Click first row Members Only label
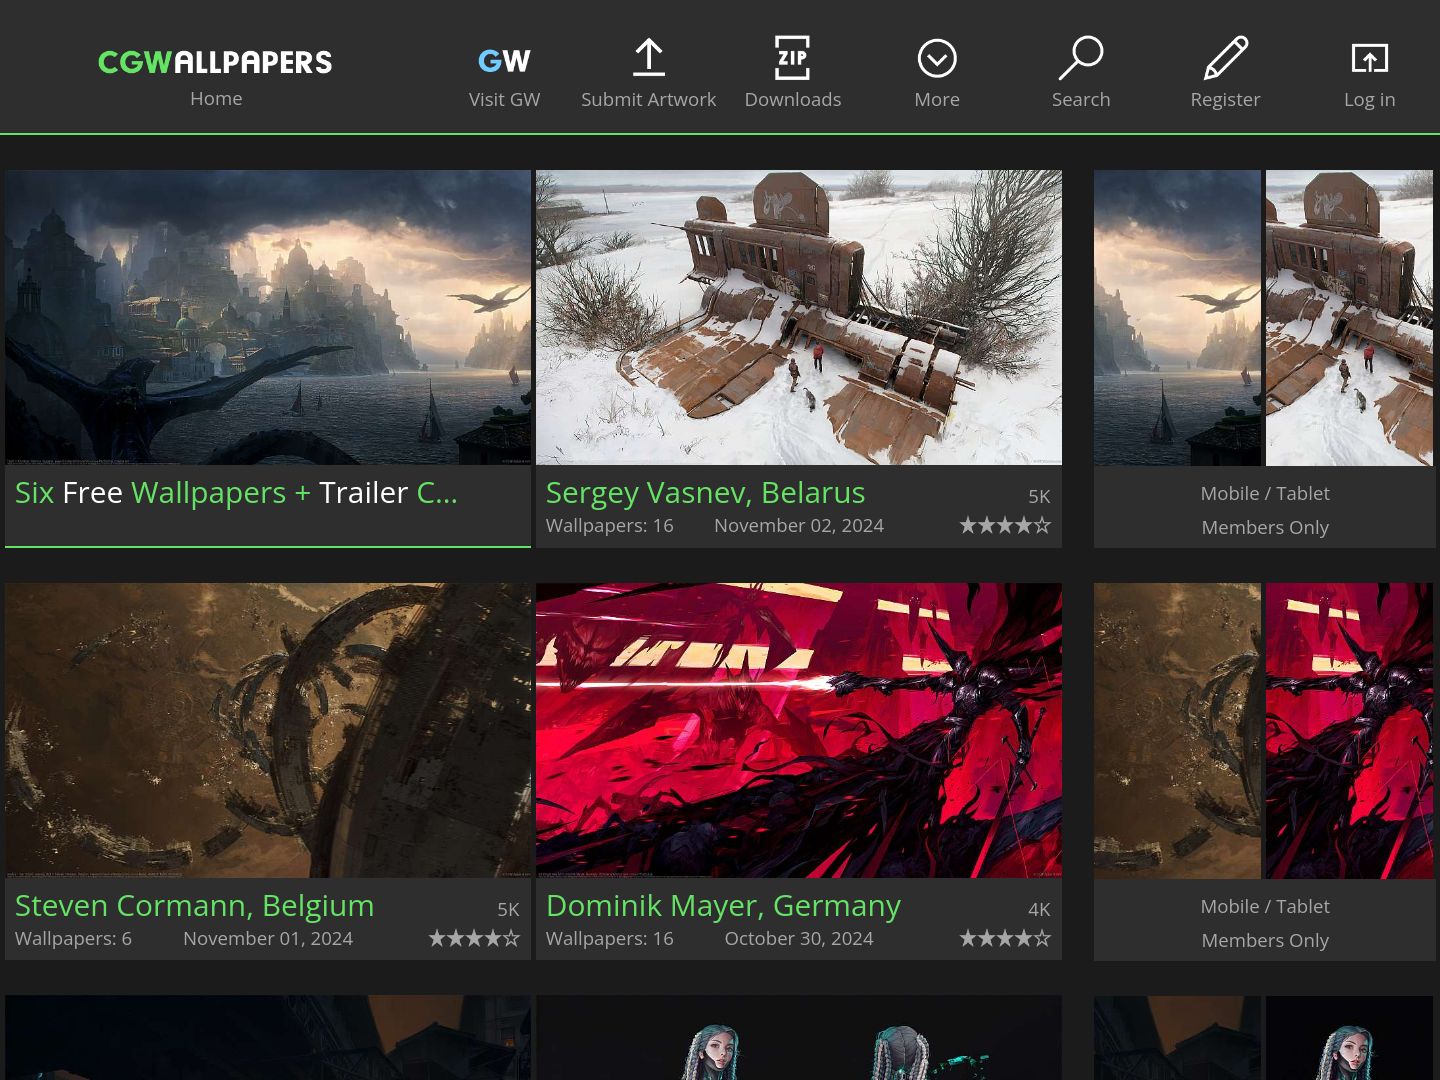Image resolution: width=1440 pixels, height=1080 pixels. tap(1265, 527)
